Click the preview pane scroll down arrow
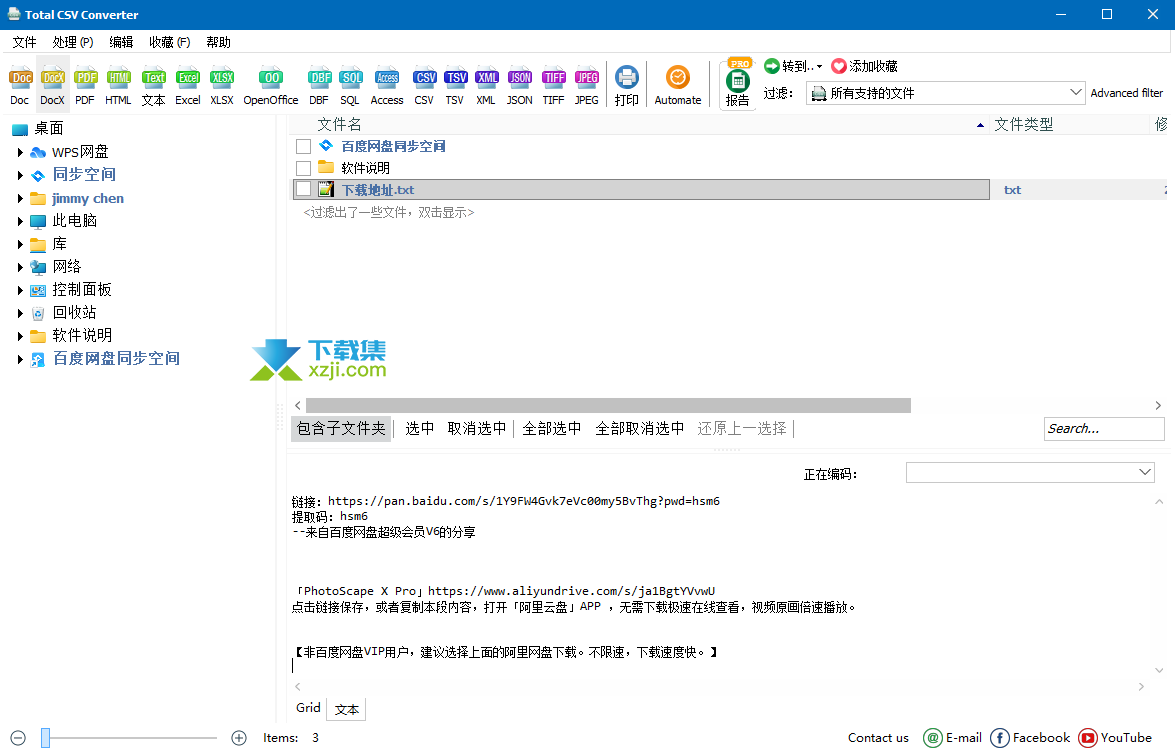The height and width of the screenshot is (756, 1175). pos(1159,671)
